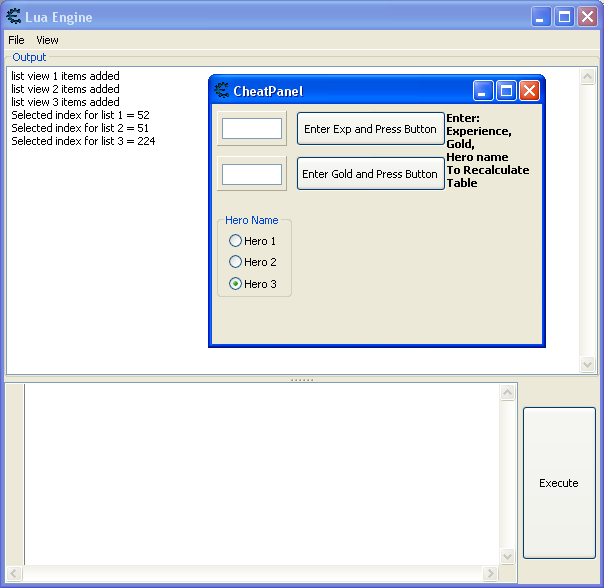Click the Output pane scroll down arrow
This screenshot has height=588, width=604.
click(x=588, y=365)
